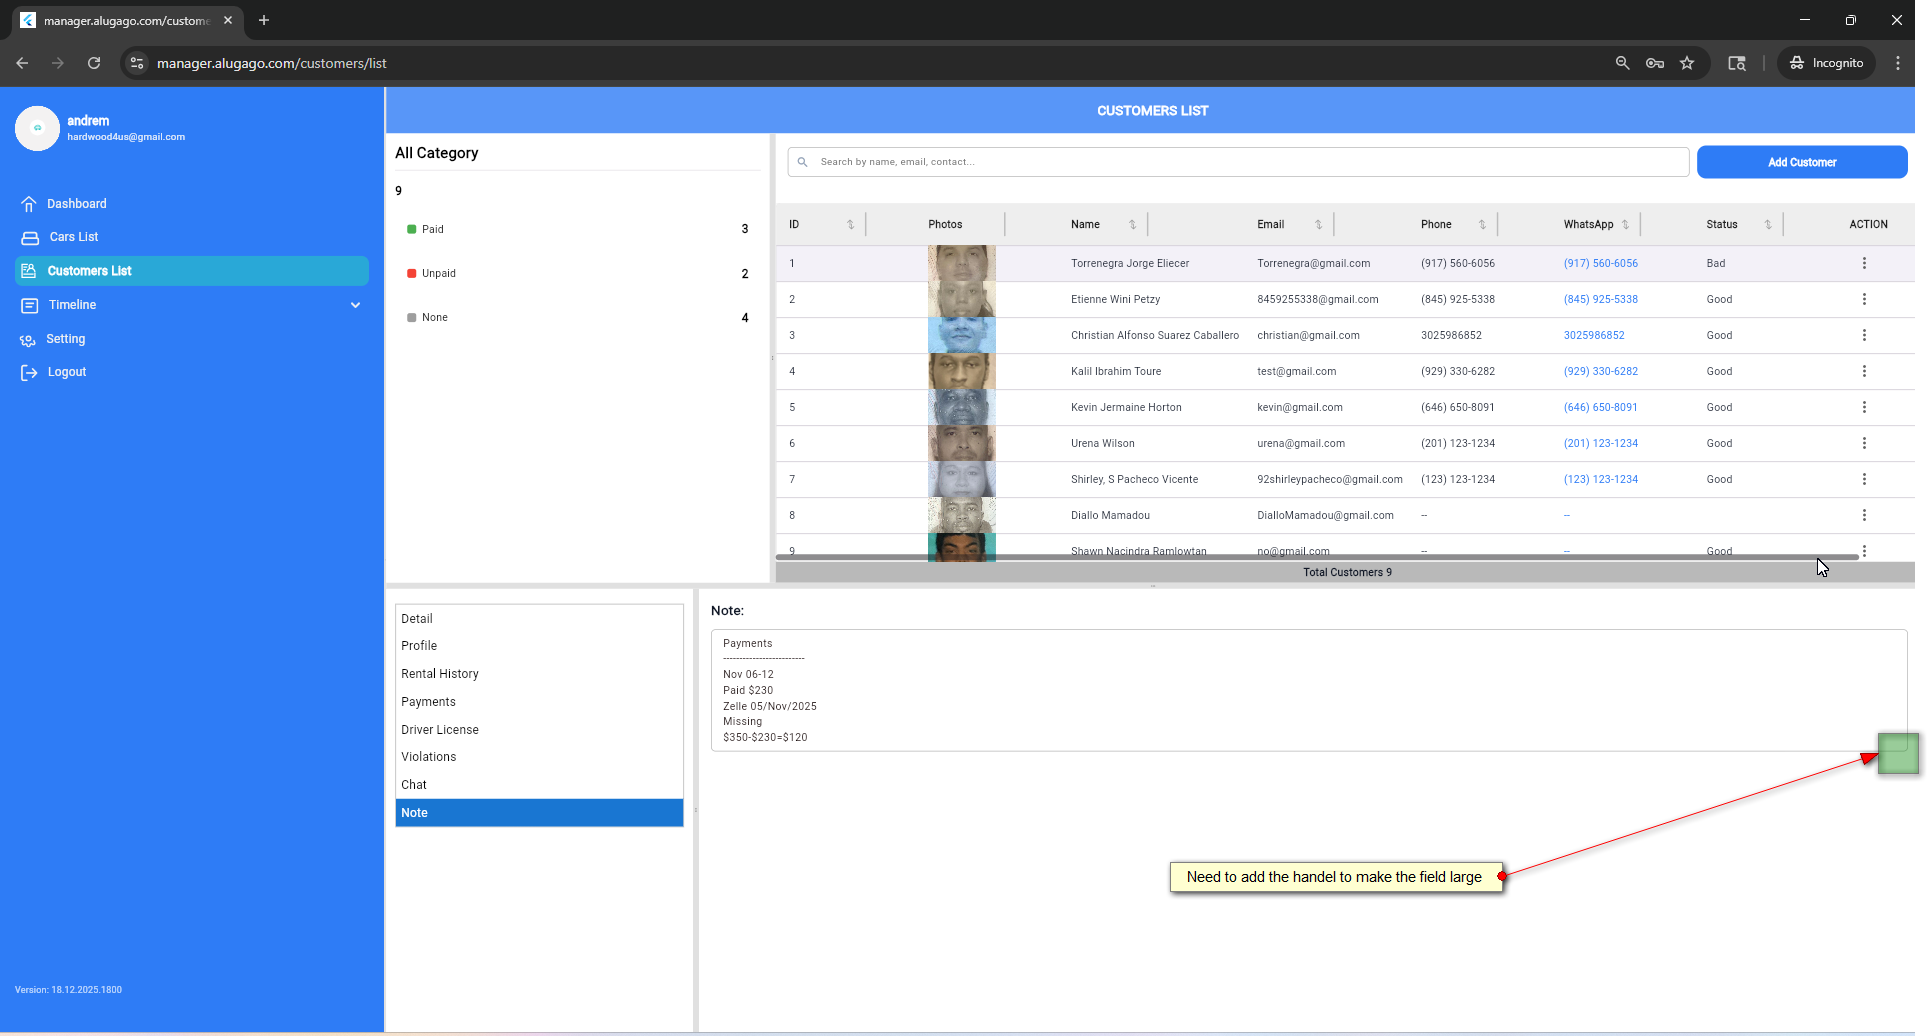The image size is (1929, 1036).
Task: Click the customer search input field
Action: point(1240,162)
